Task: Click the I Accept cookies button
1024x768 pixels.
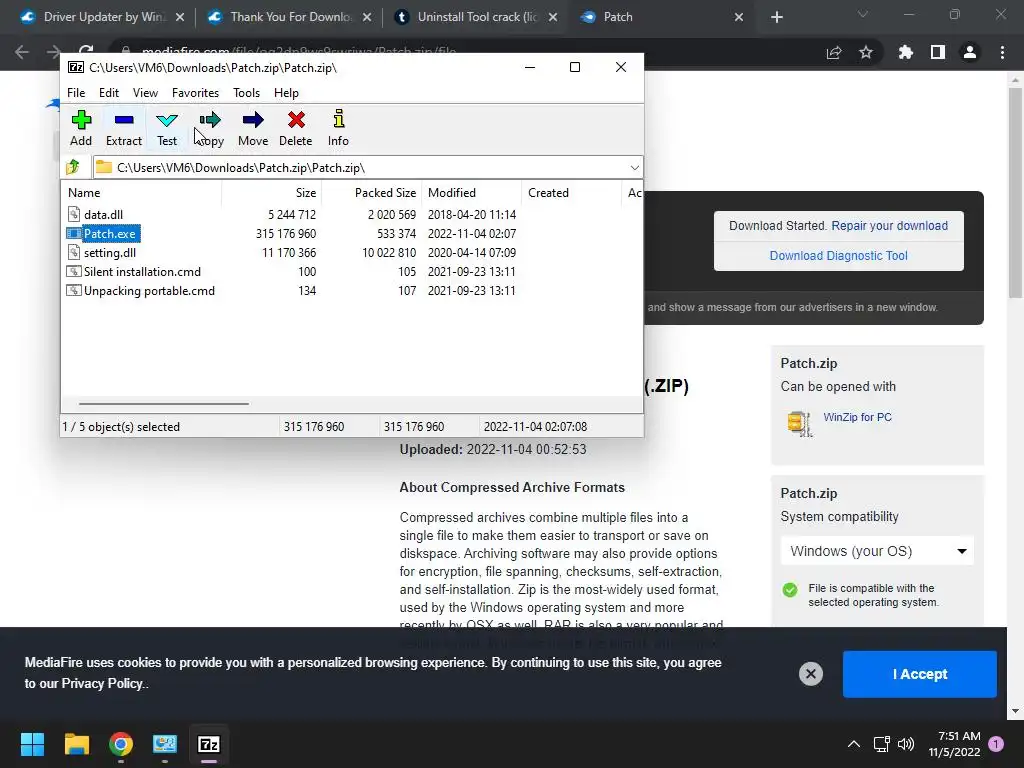Action: point(920,674)
